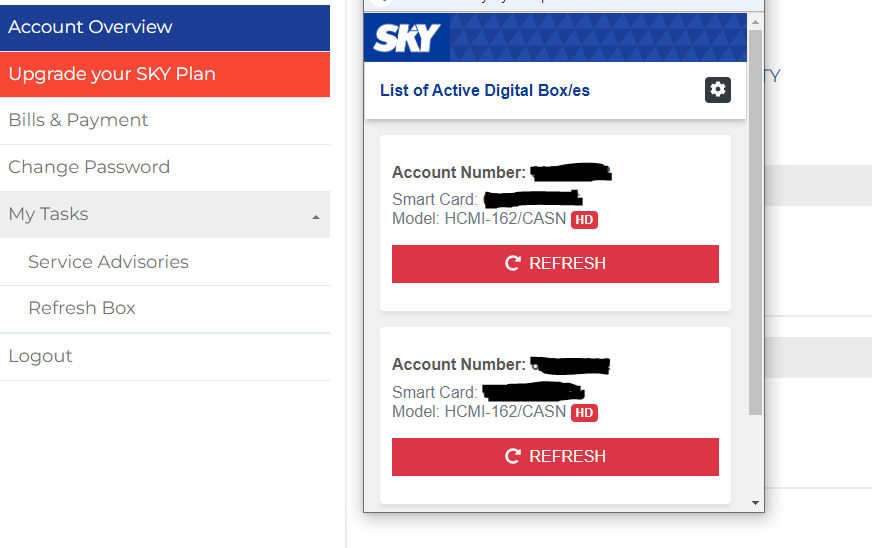Click Logout in the sidebar
The height and width of the screenshot is (548, 872).
click(40, 356)
